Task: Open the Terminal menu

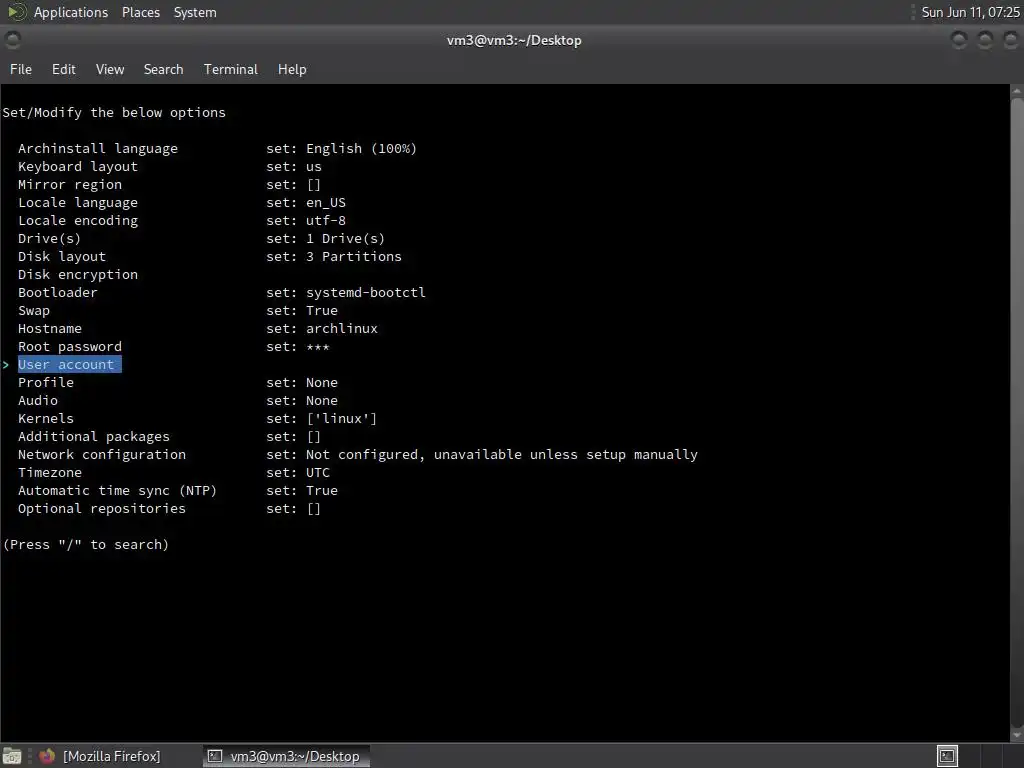Action: (x=231, y=69)
